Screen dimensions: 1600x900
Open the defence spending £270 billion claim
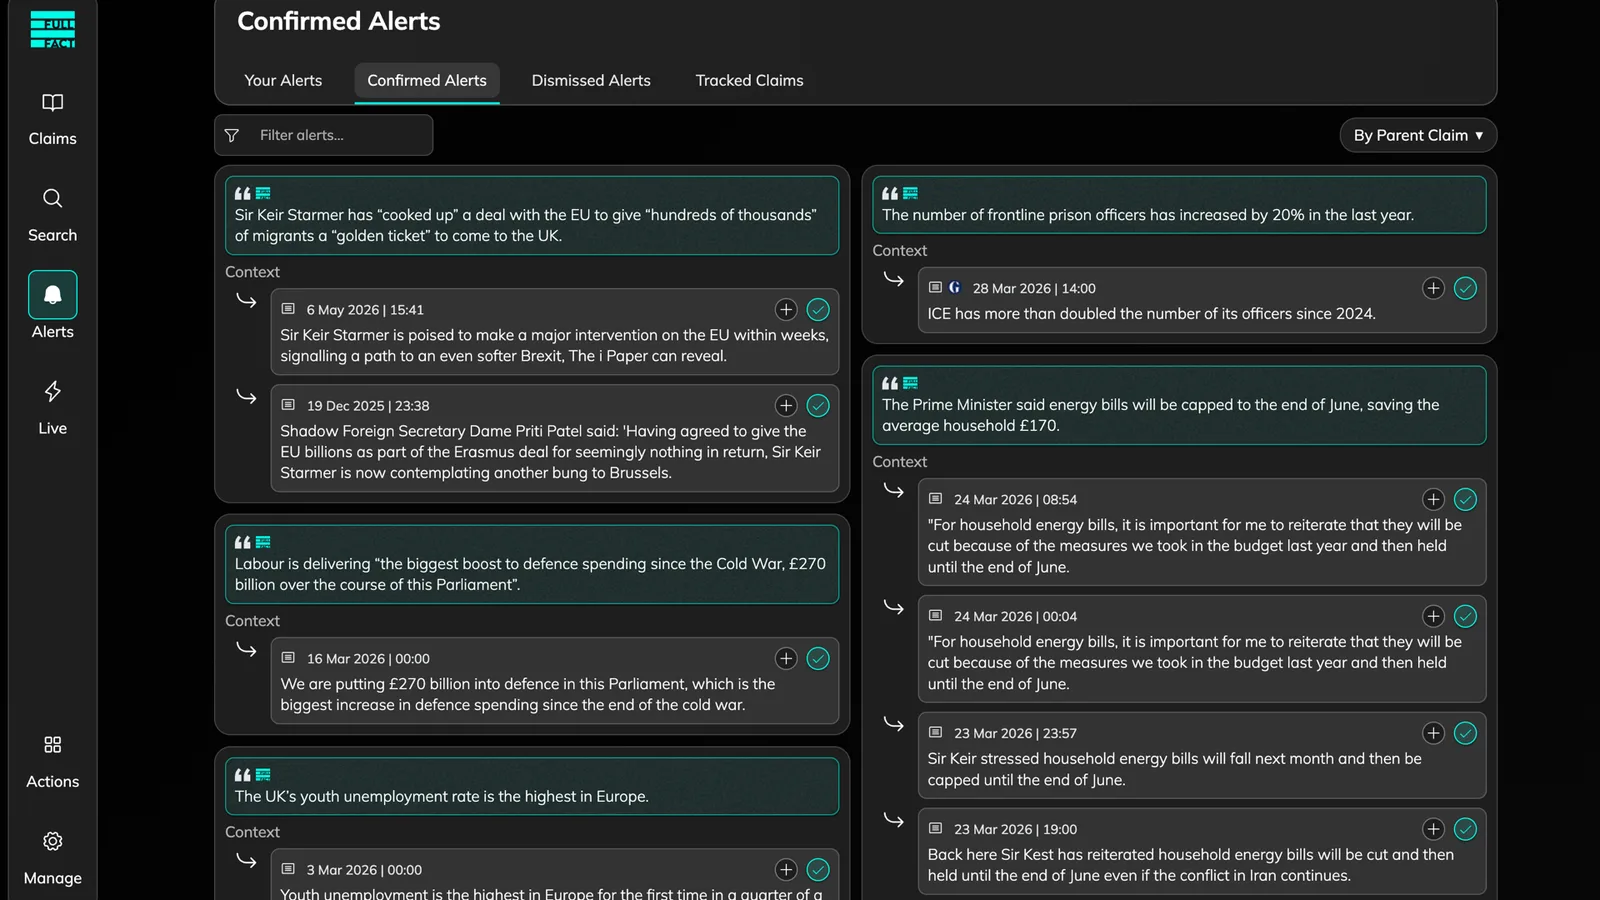tap(532, 565)
